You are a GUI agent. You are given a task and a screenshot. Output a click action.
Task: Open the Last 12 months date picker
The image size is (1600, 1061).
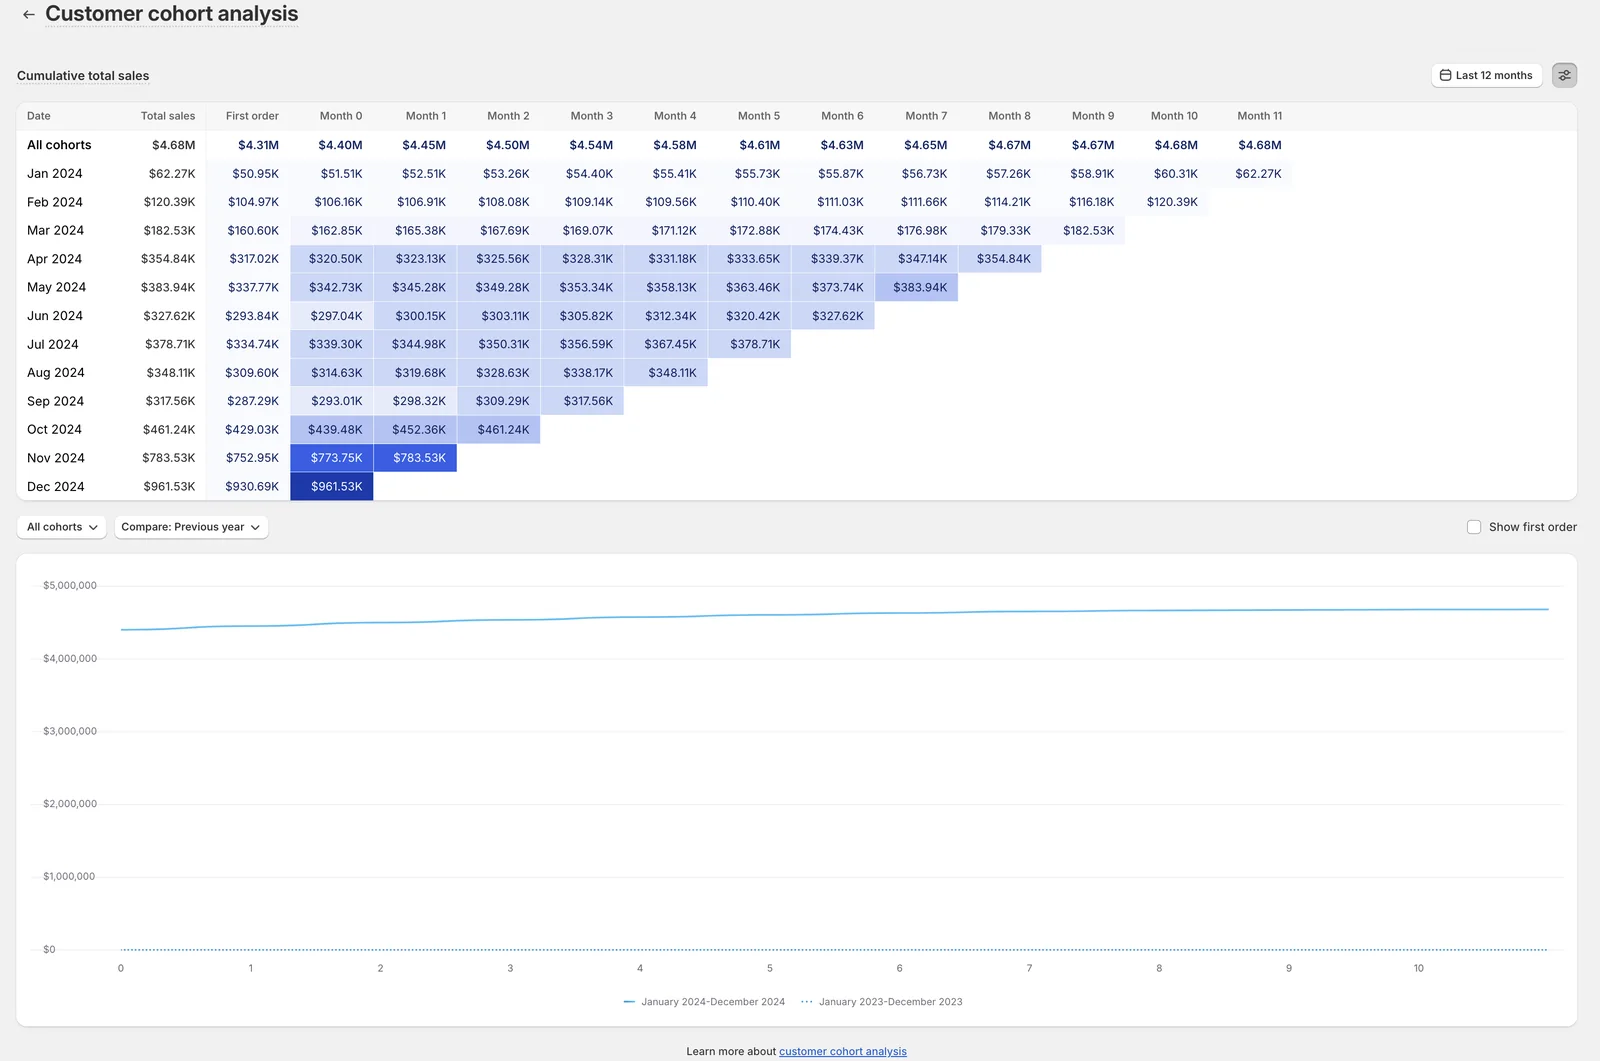[x=1486, y=75]
